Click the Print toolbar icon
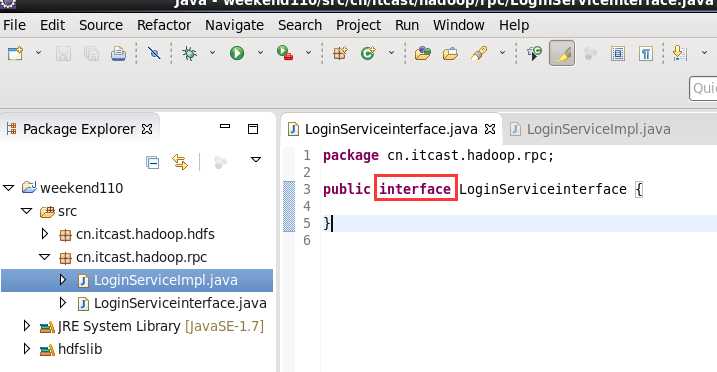 118,54
